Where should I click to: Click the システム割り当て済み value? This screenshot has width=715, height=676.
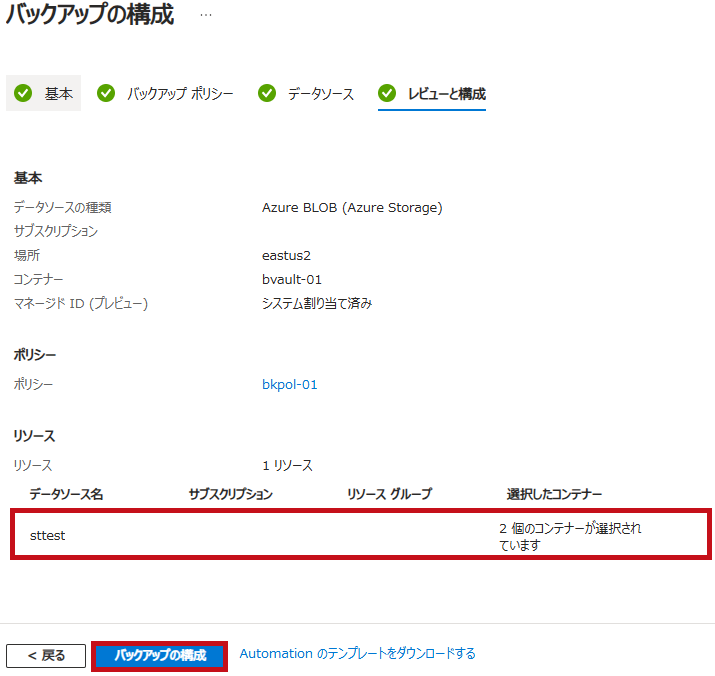317,303
